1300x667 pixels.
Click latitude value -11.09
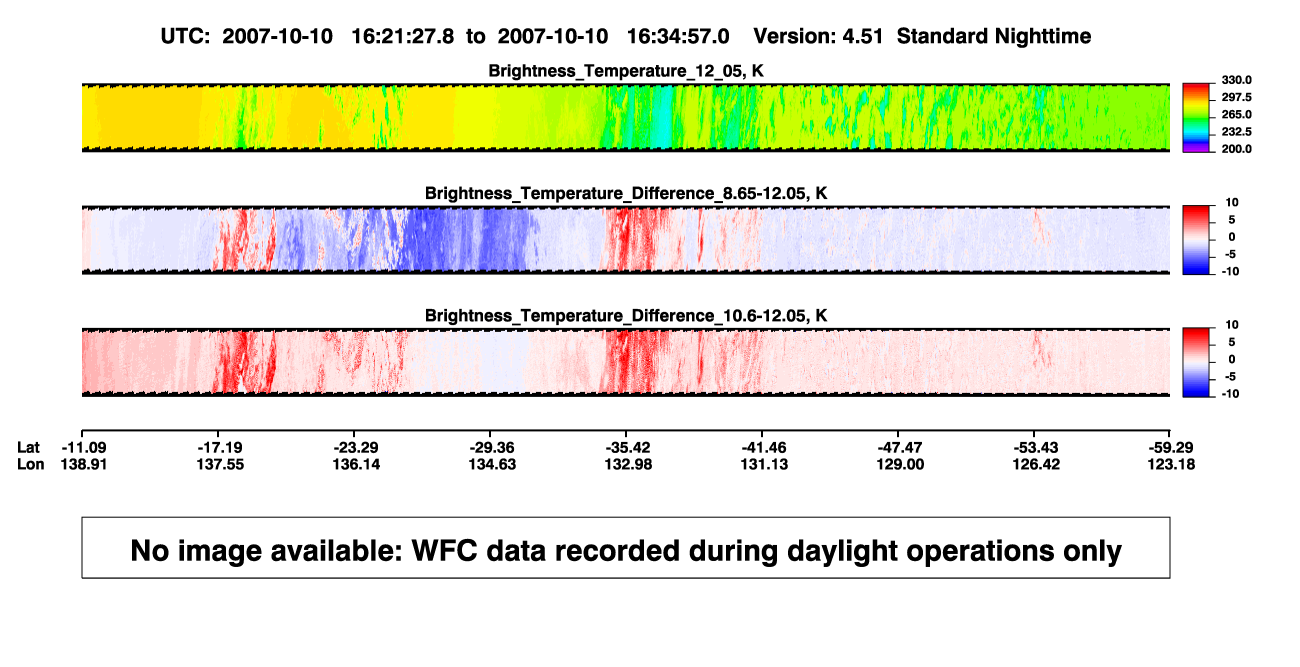pos(84,447)
